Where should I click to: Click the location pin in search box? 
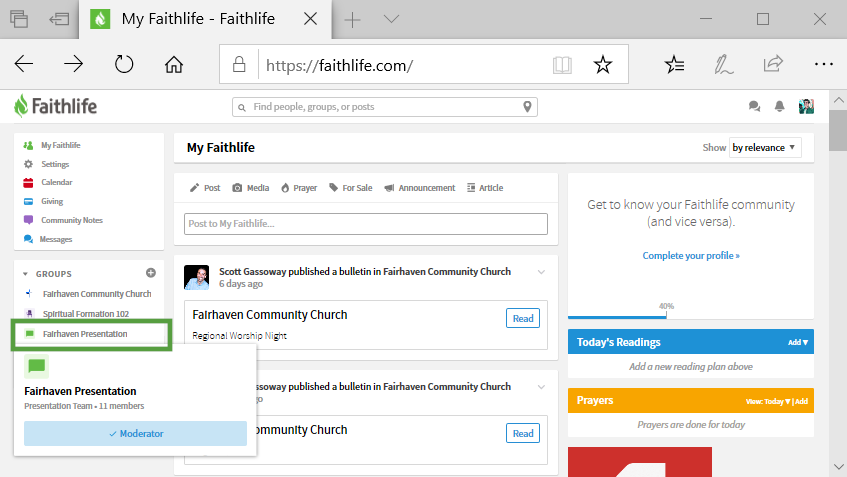527,107
